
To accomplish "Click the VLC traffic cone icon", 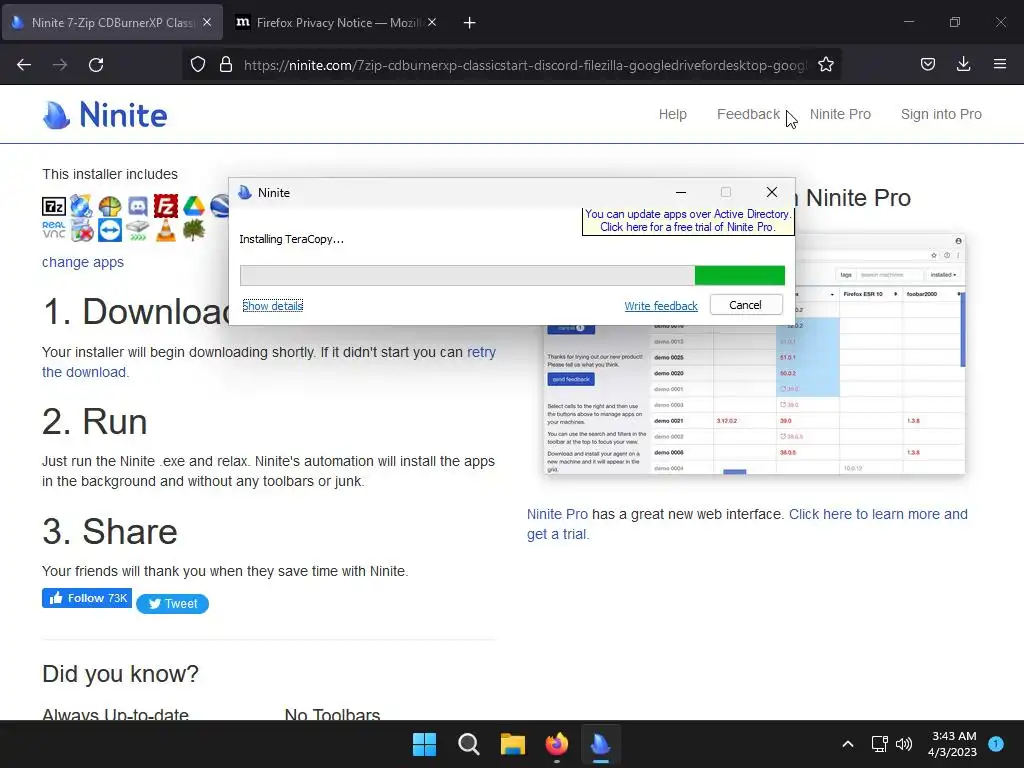I will (166, 230).
